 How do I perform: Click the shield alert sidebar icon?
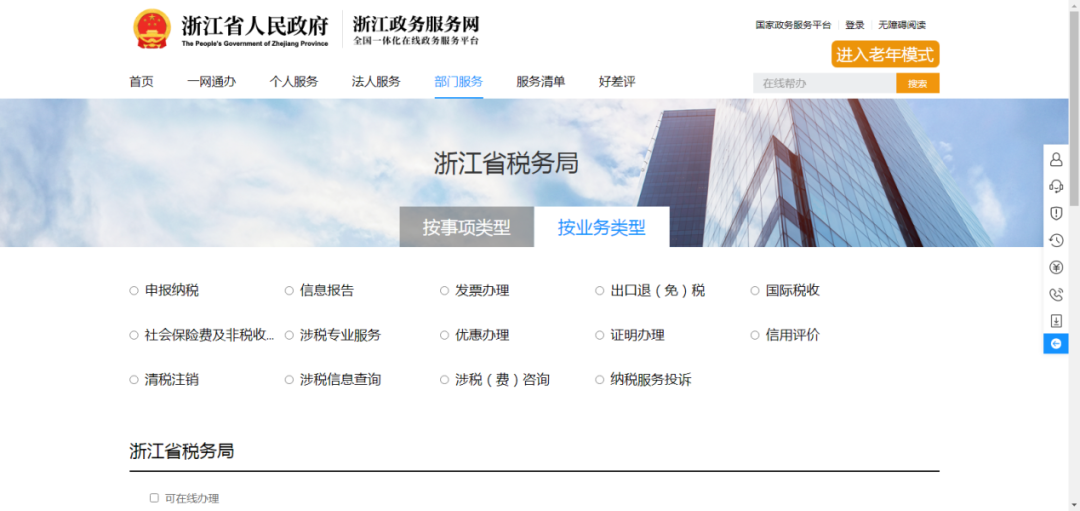point(1056,213)
